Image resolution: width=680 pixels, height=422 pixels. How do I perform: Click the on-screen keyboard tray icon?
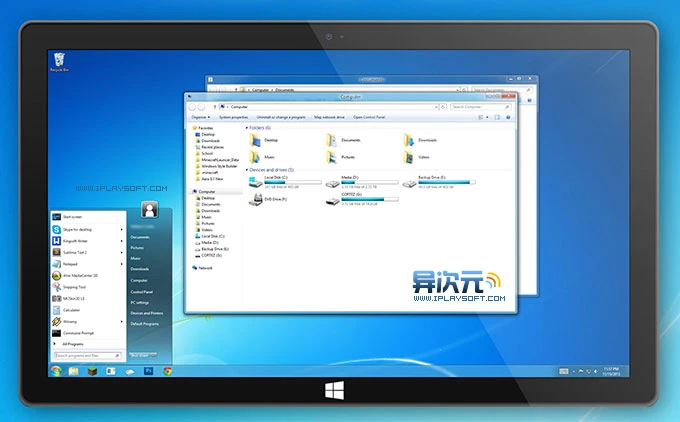pos(563,371)
